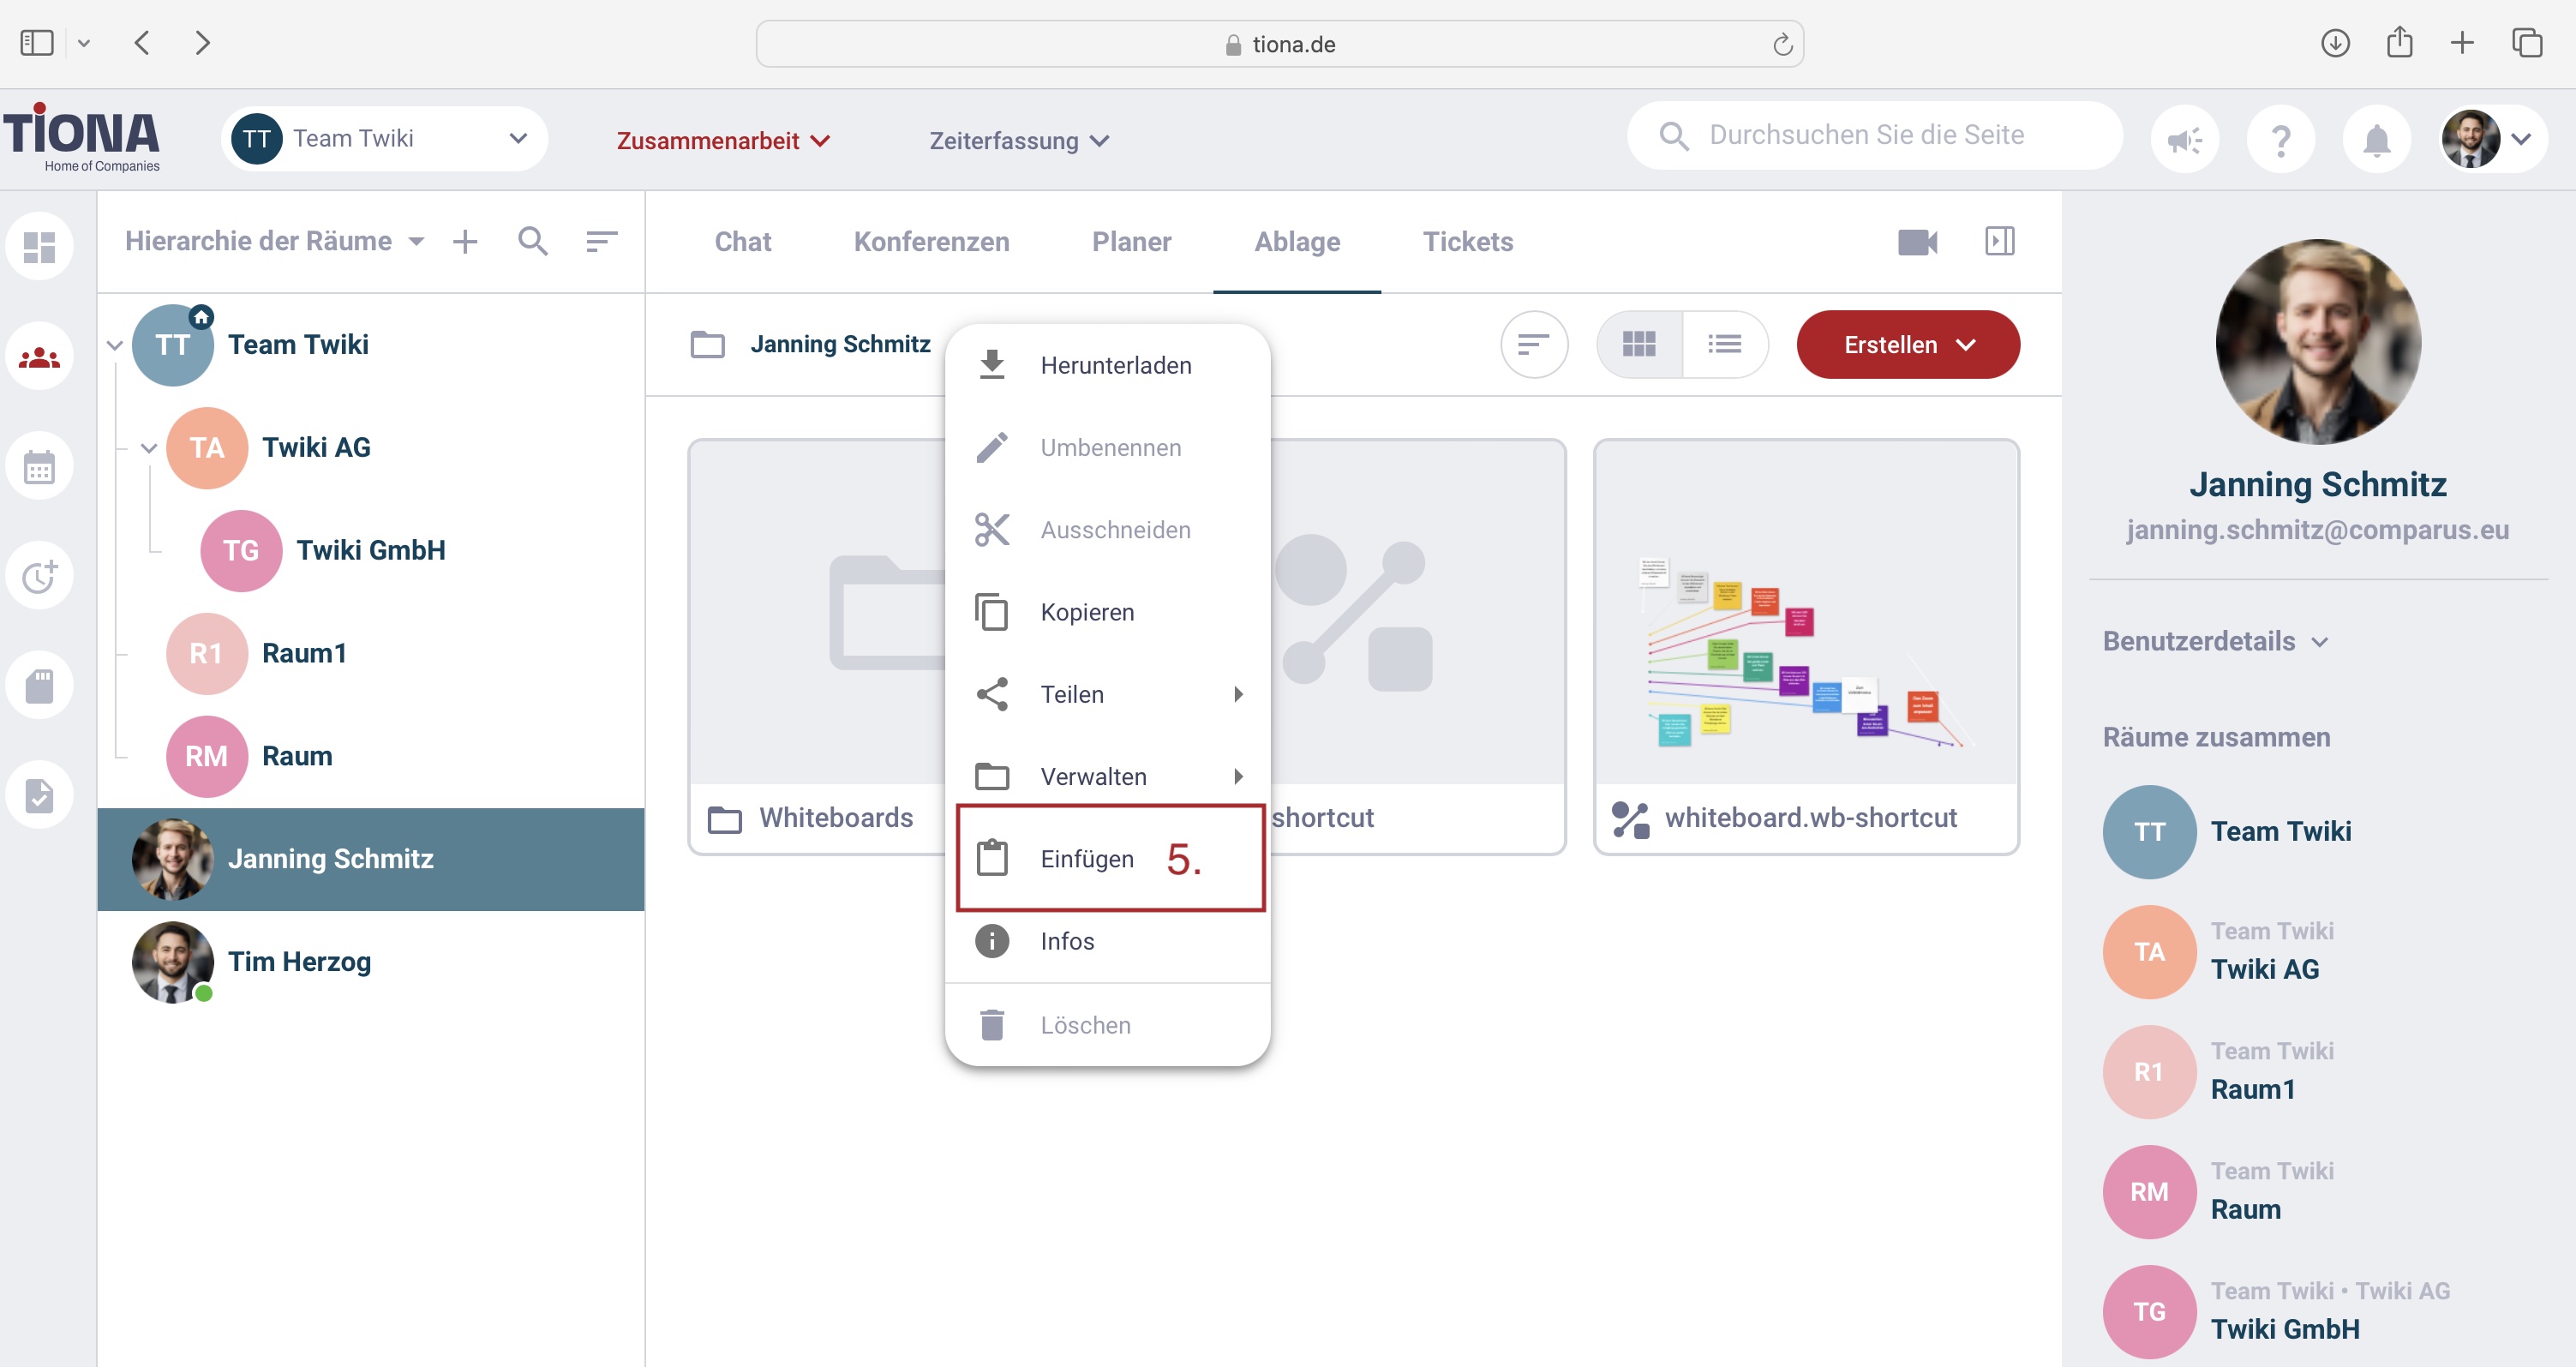Collapse the Team Twiki tree node
The height and width of the screenshot is (1367, 2576).
(x=115, y=345)
